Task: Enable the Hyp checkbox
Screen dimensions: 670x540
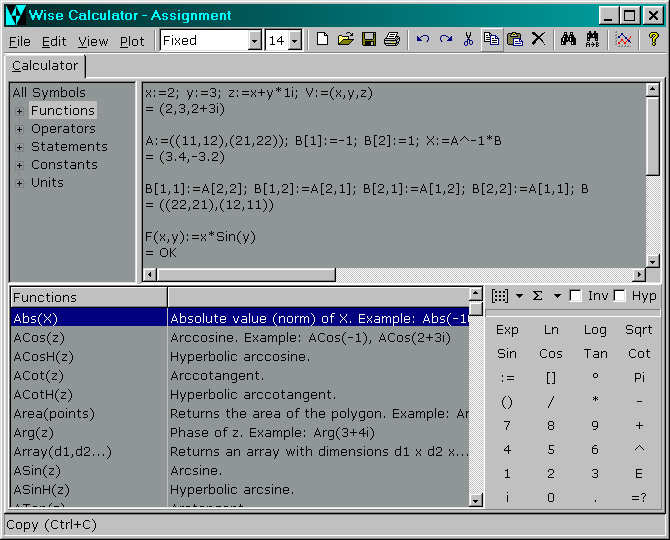Action: (619, 296)
